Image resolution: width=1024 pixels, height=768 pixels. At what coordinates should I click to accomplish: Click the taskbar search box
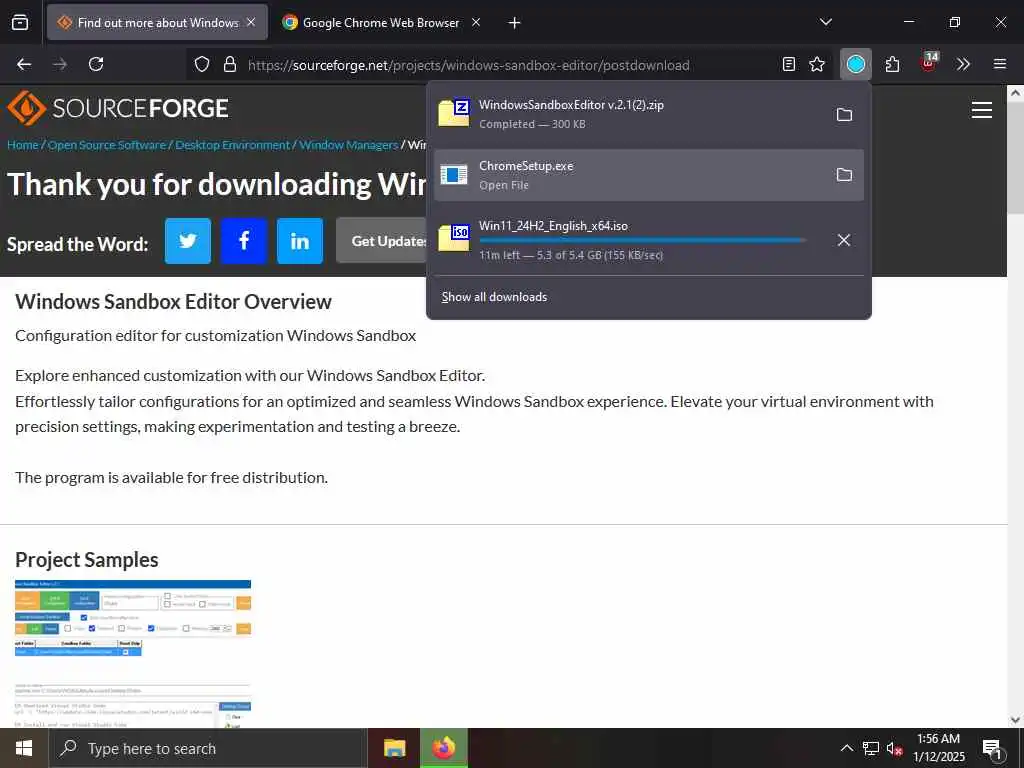click(x=208, y=748)
